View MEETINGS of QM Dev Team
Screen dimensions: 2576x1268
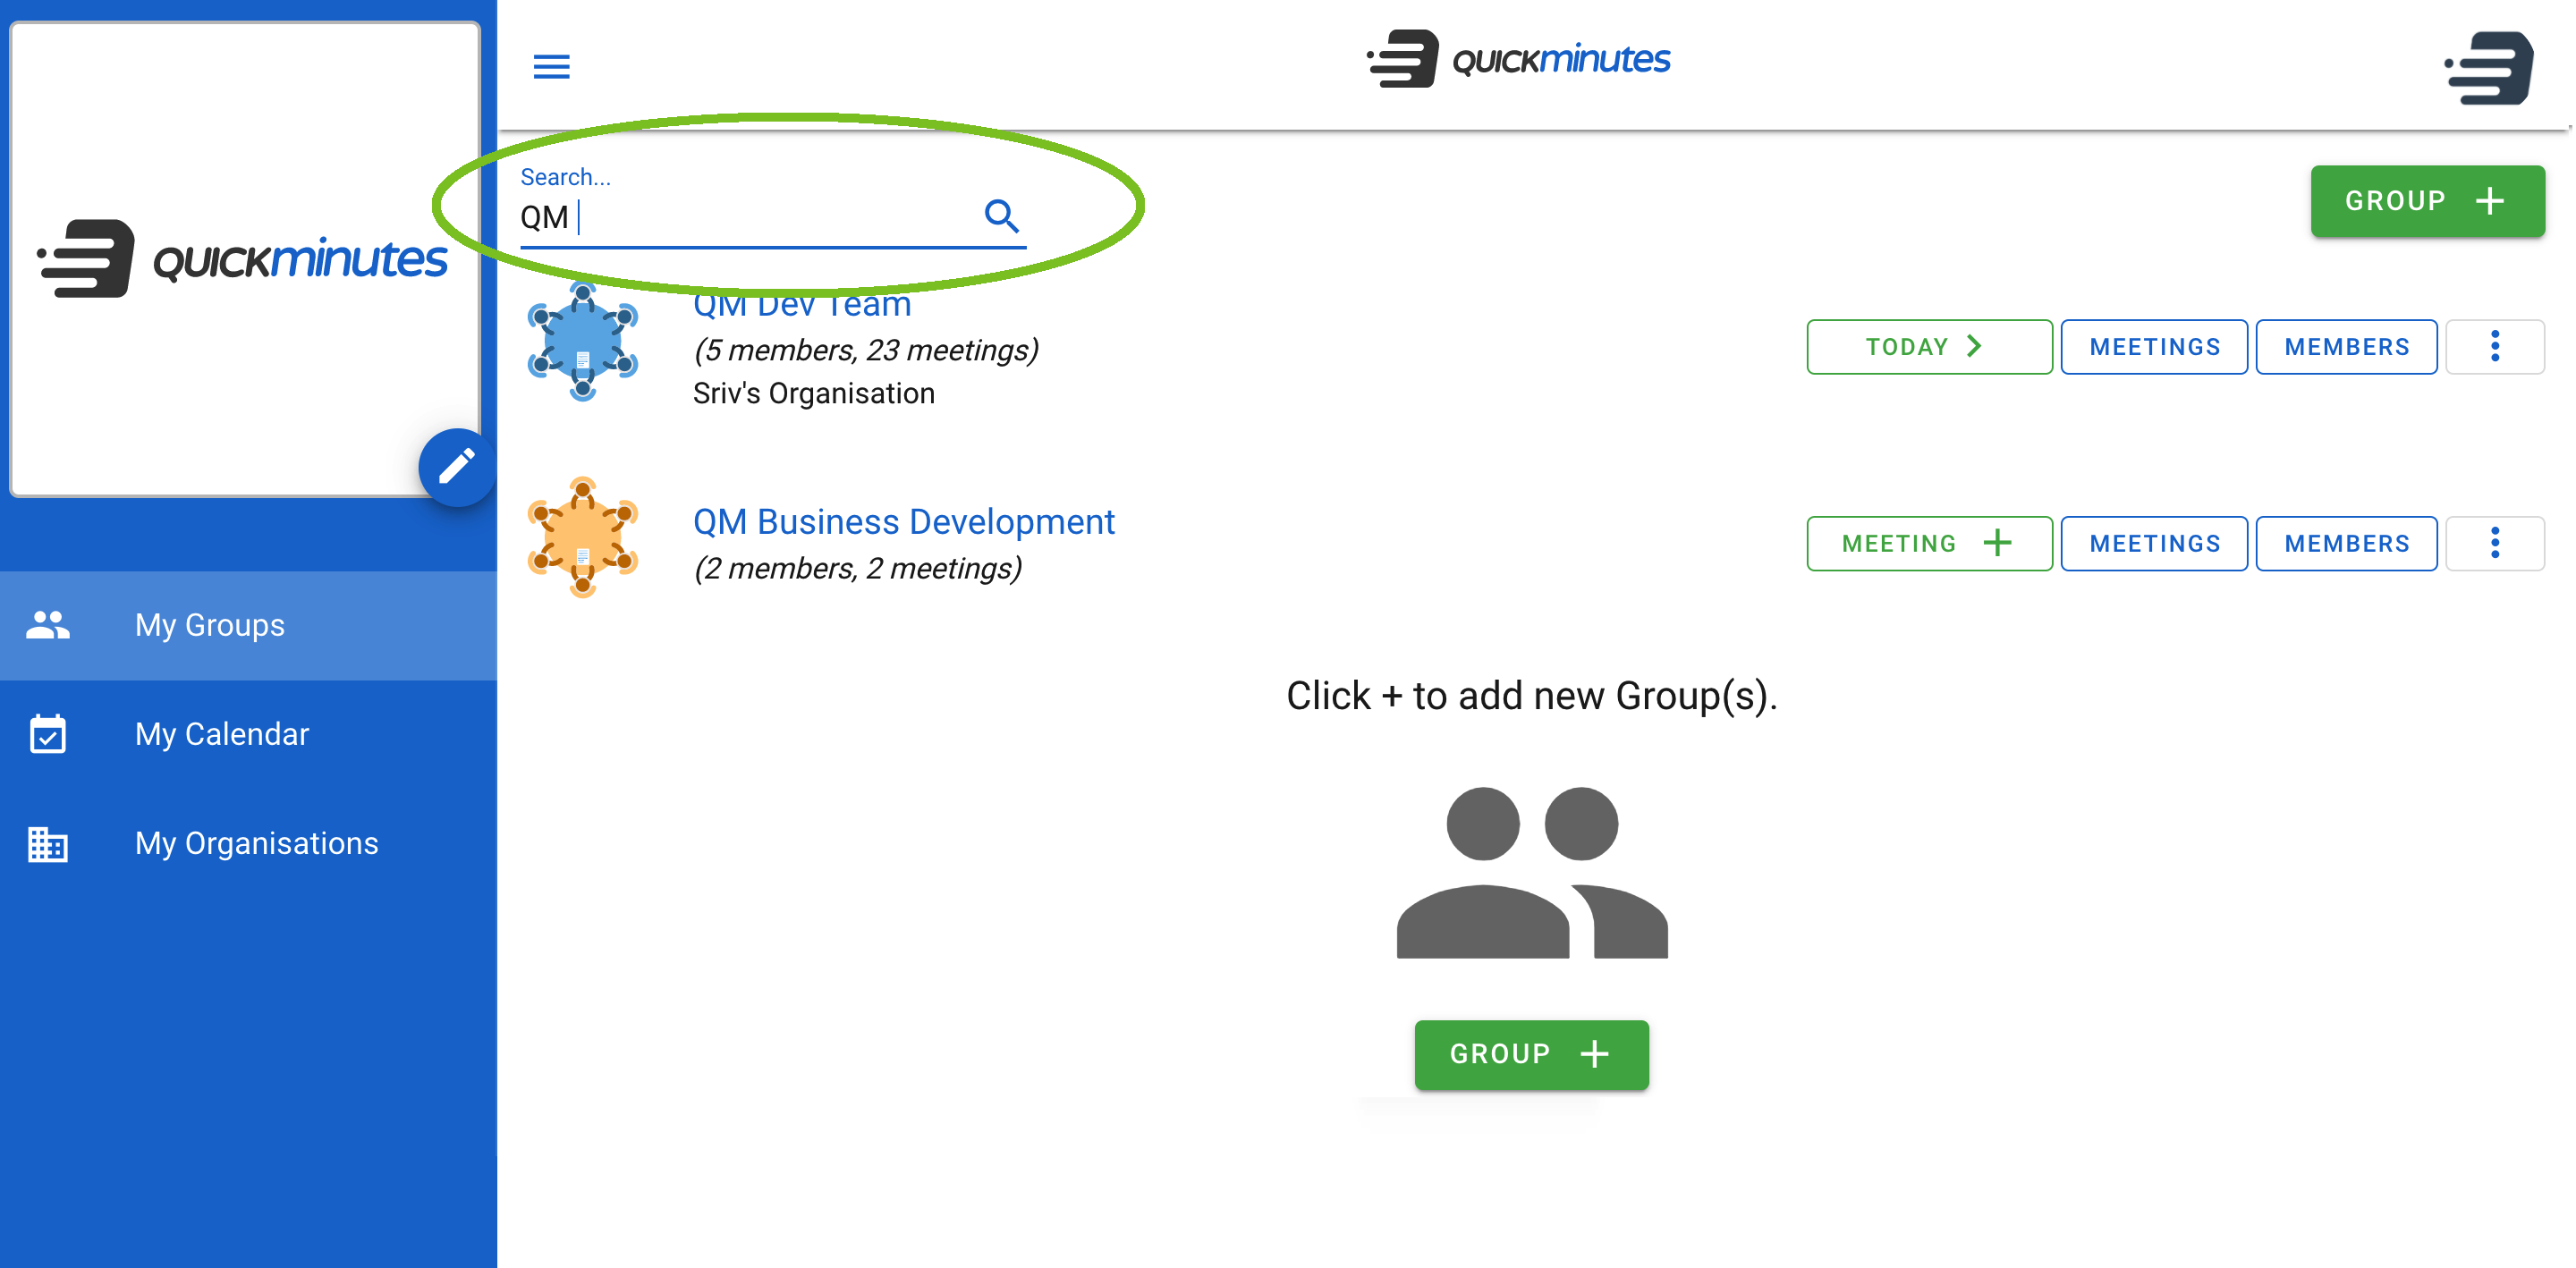pyautogui.click(x=2154, y=346)
